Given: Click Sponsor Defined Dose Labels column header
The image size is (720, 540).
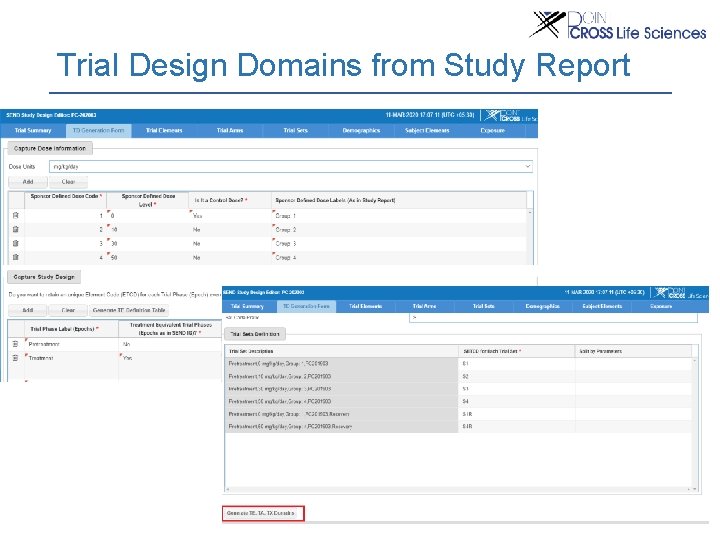Looking at the screenshot, I should [399, 200].
